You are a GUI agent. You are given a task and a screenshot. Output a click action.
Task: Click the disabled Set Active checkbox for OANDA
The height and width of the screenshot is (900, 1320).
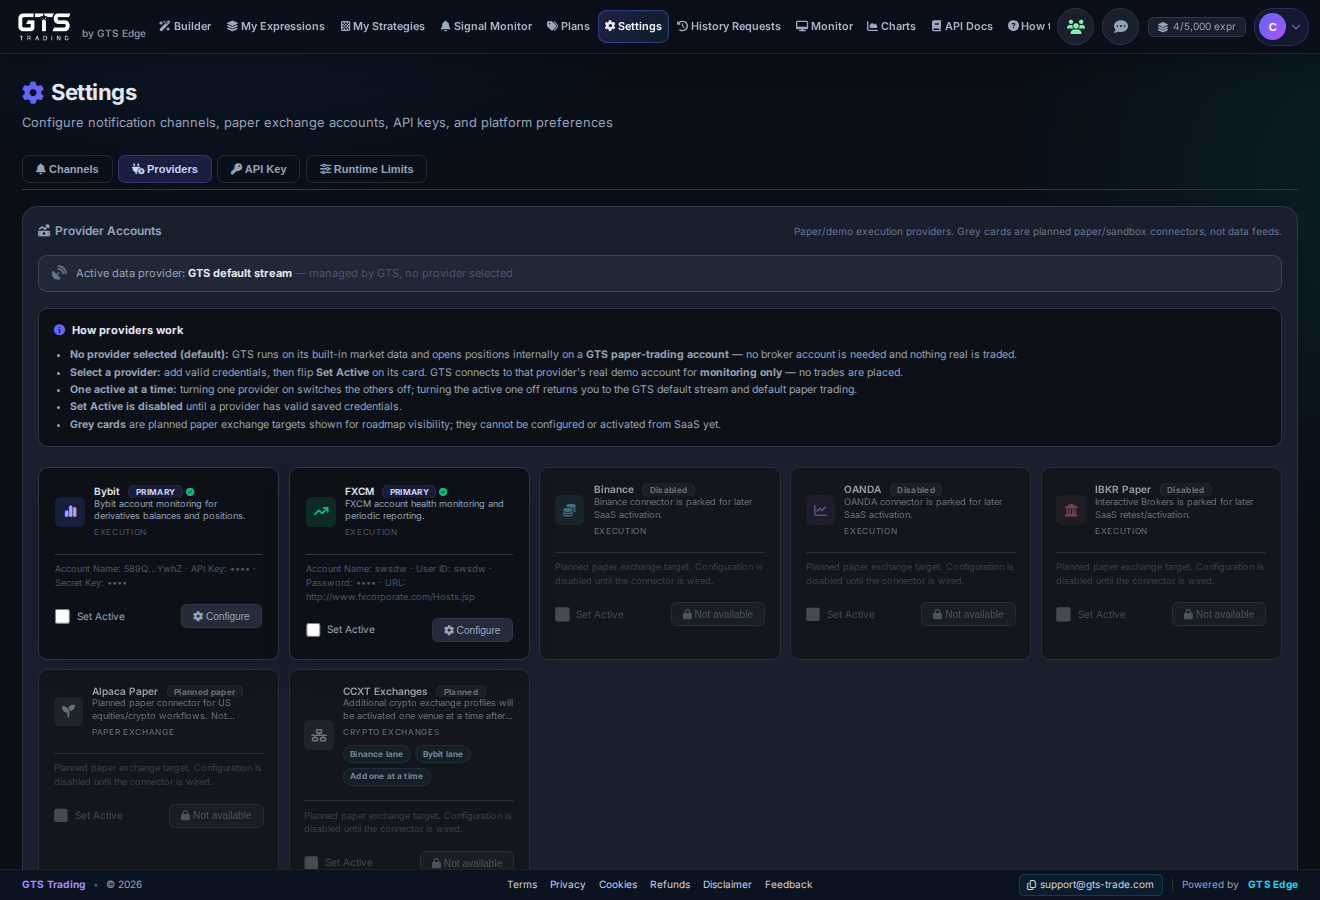pyautogui.click(x=813, y=615)
